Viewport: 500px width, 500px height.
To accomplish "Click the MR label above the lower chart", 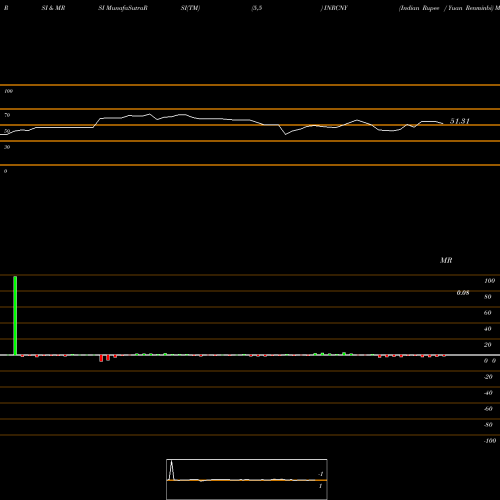I will pyautogui.click(x=446, y=260).
